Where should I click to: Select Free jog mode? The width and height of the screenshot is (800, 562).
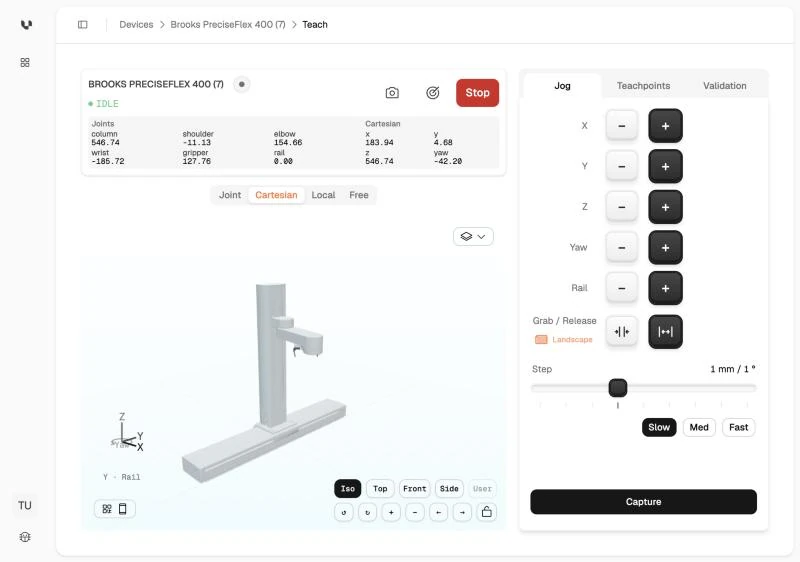tap(359, 195)
